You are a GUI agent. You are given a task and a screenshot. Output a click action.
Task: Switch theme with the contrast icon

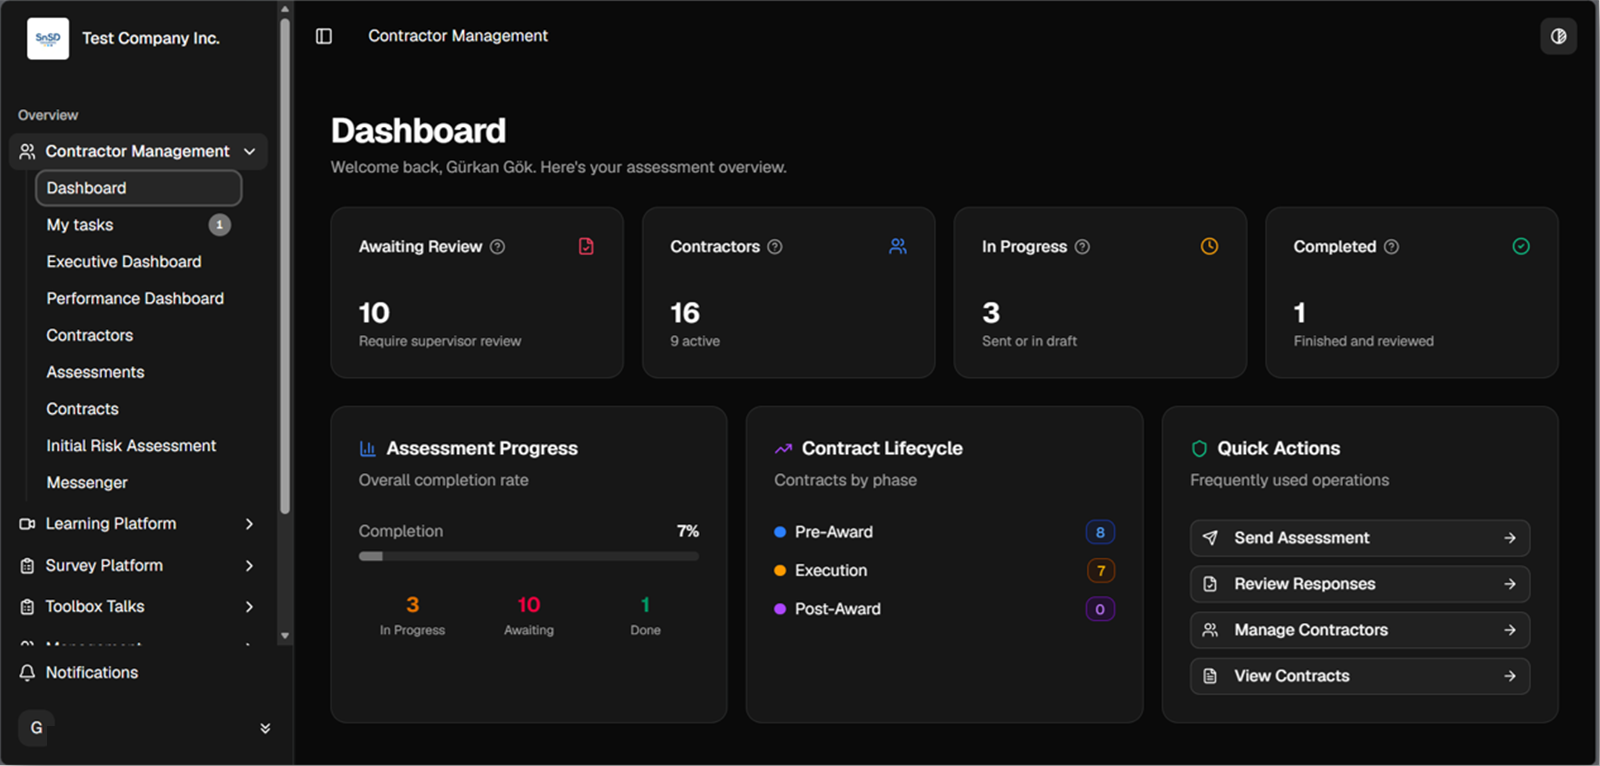click(1558, 36)
